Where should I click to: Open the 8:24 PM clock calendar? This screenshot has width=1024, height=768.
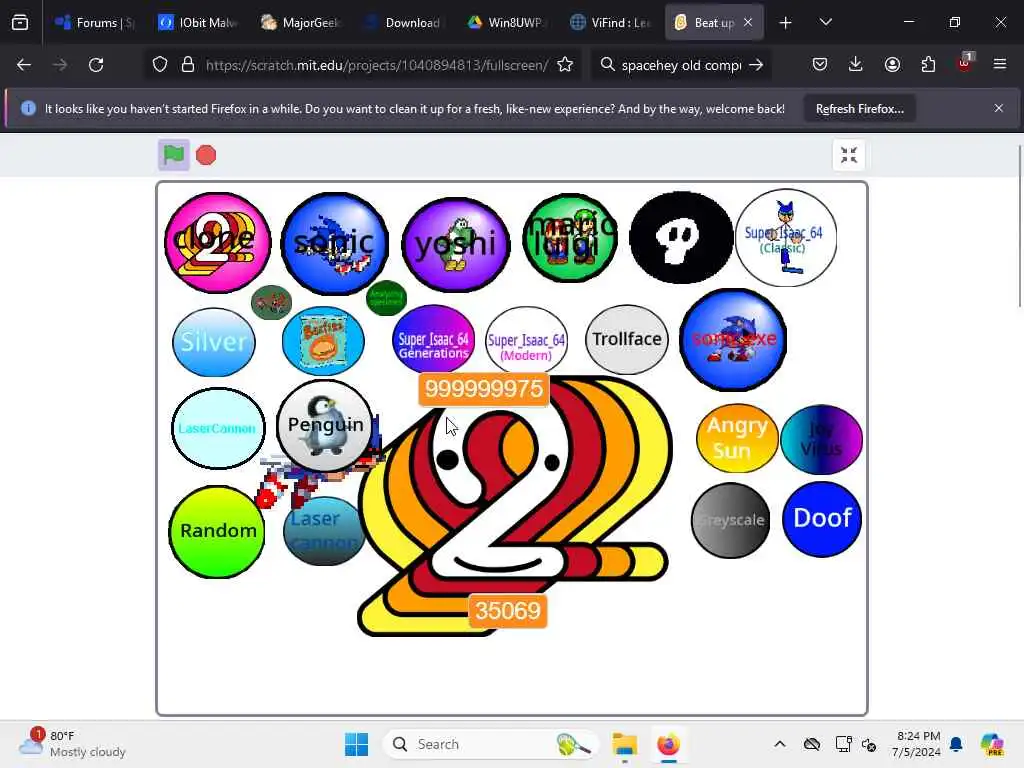pyautogui.click(x=918, y=744)
